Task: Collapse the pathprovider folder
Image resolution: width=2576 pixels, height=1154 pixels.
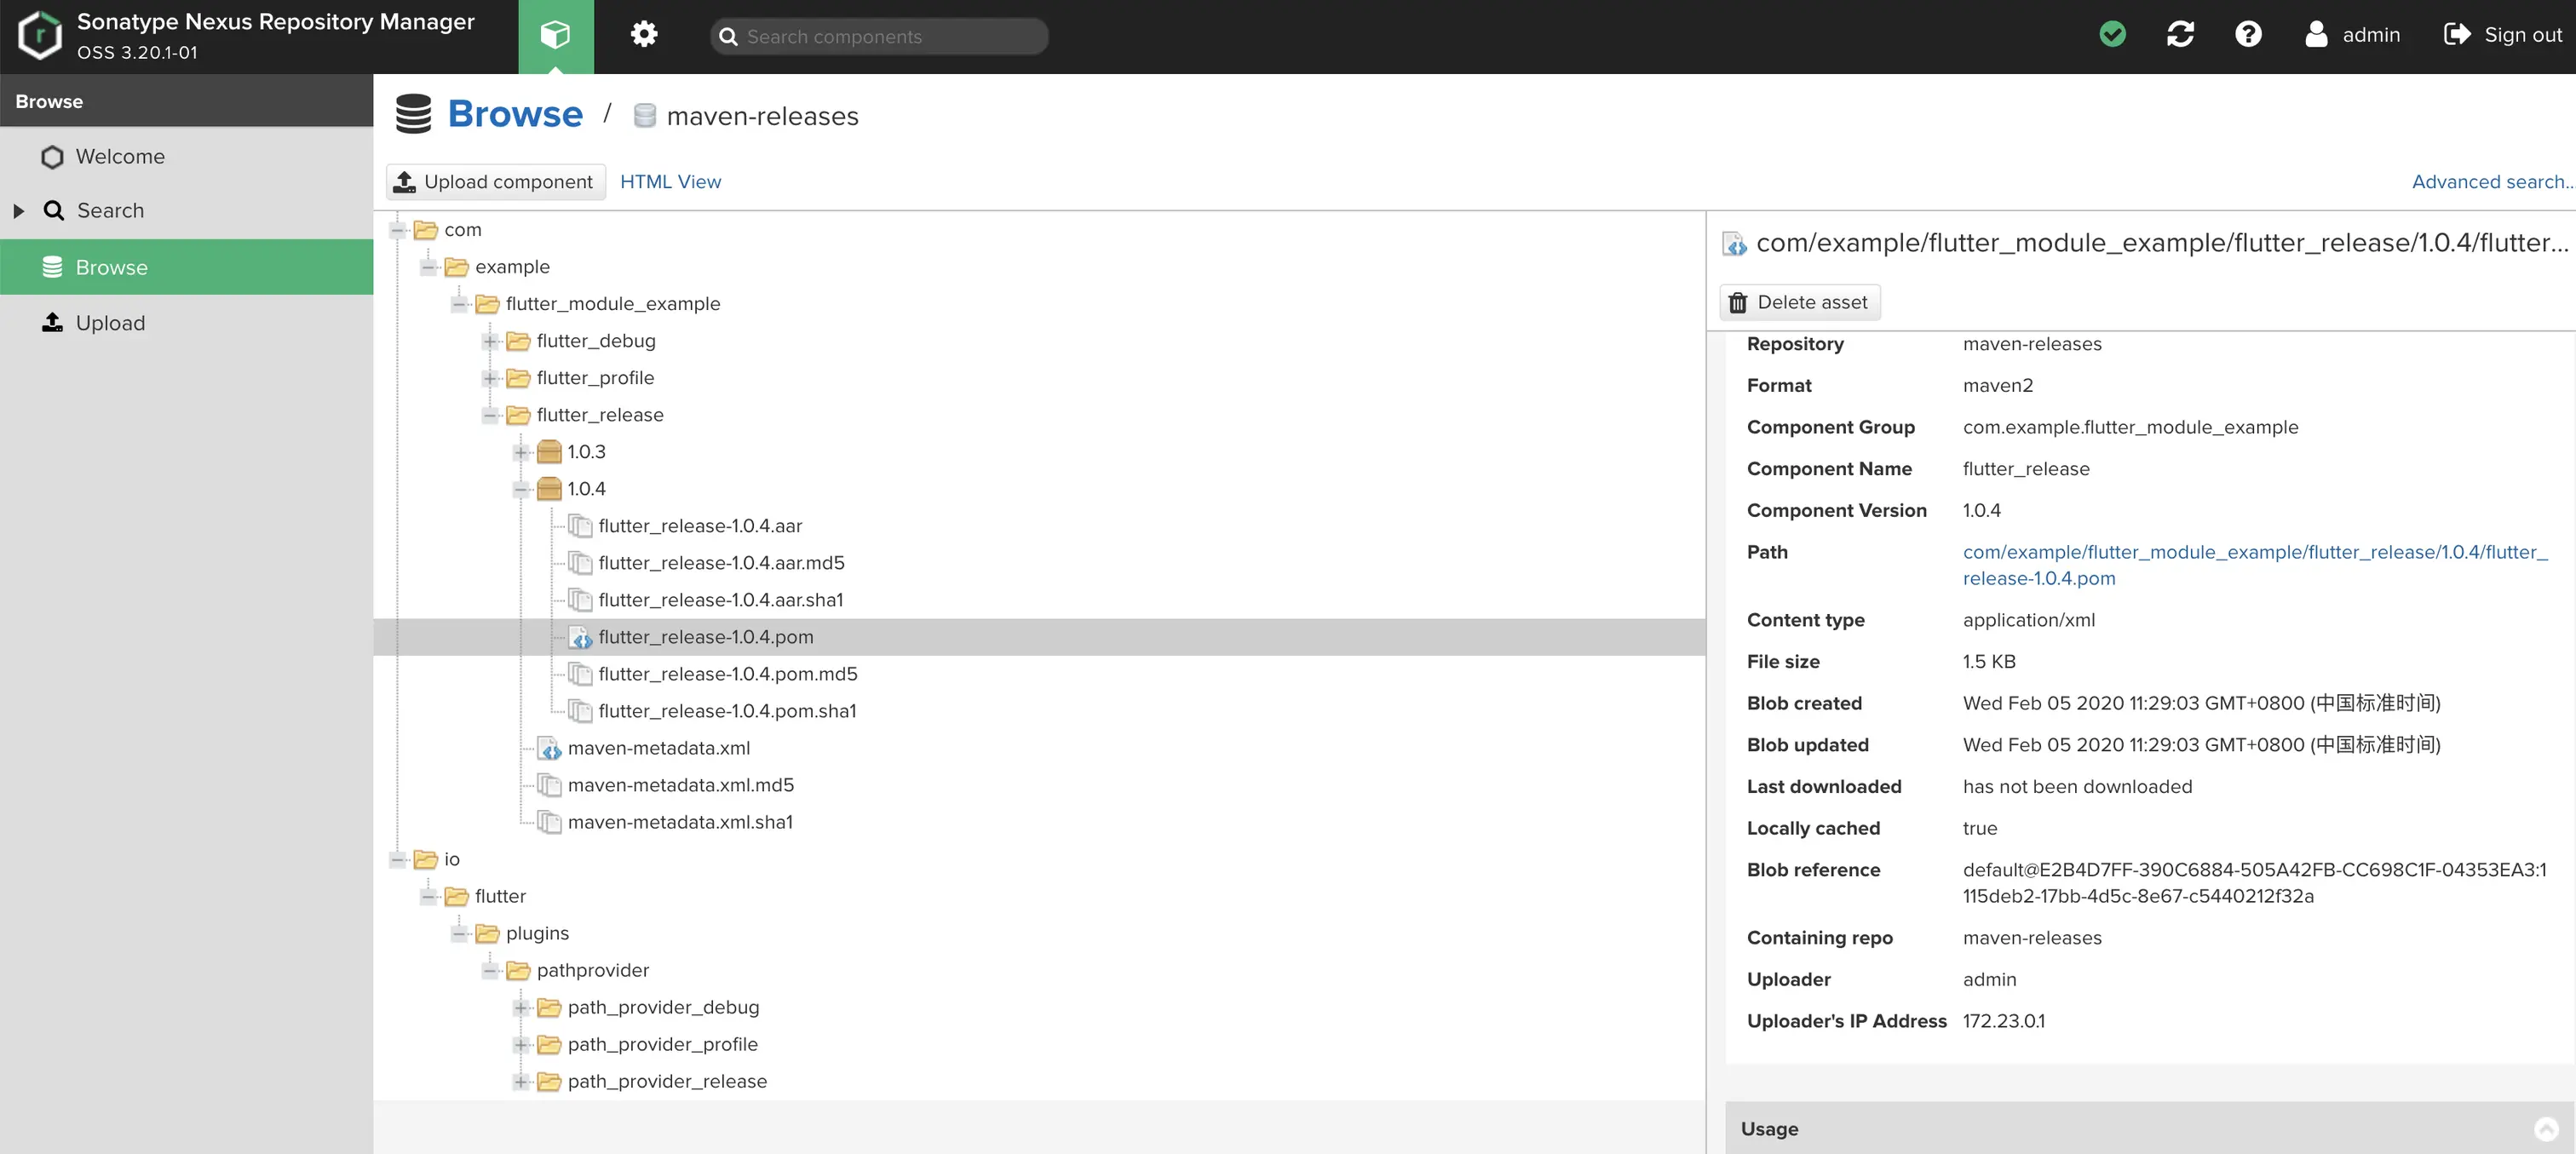Action: (491, 970)
